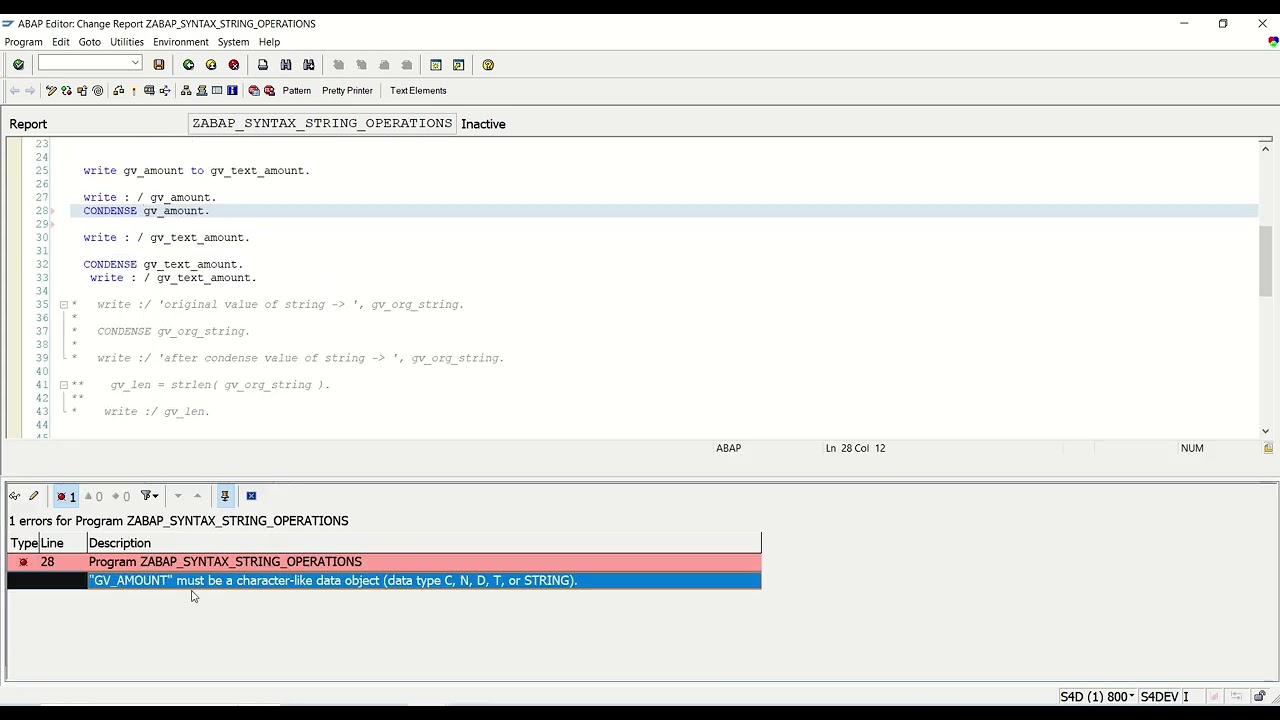The height and width of the screenshot is (720, 1280).
Task: Click the Display Navigation Window icon
Action: tap(201, 91)
